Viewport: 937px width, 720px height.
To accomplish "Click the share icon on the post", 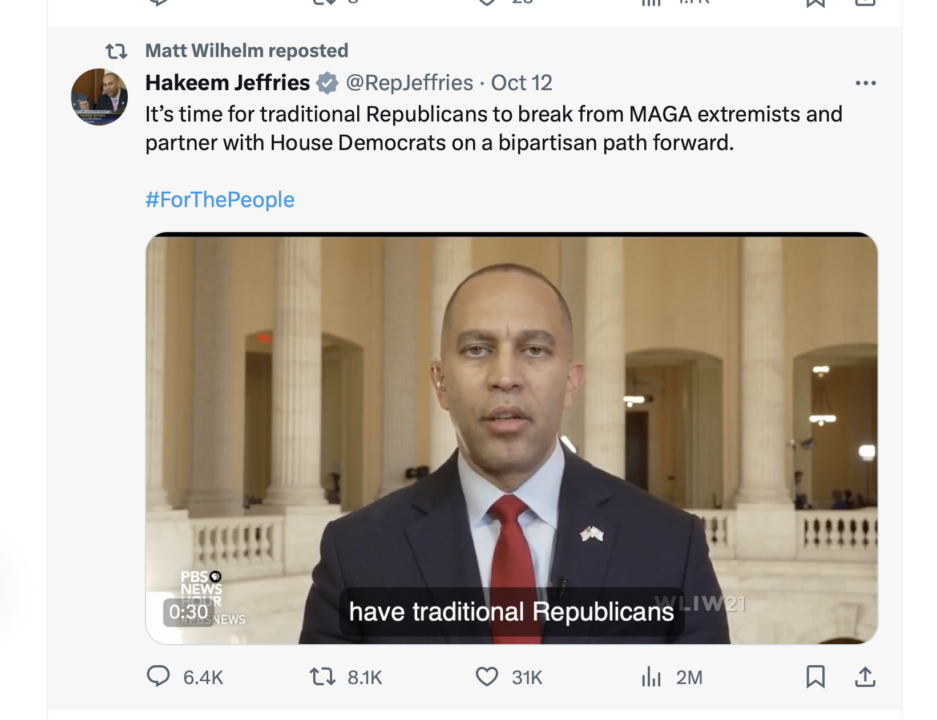I will pyautogui.click(x=865, y=677).
